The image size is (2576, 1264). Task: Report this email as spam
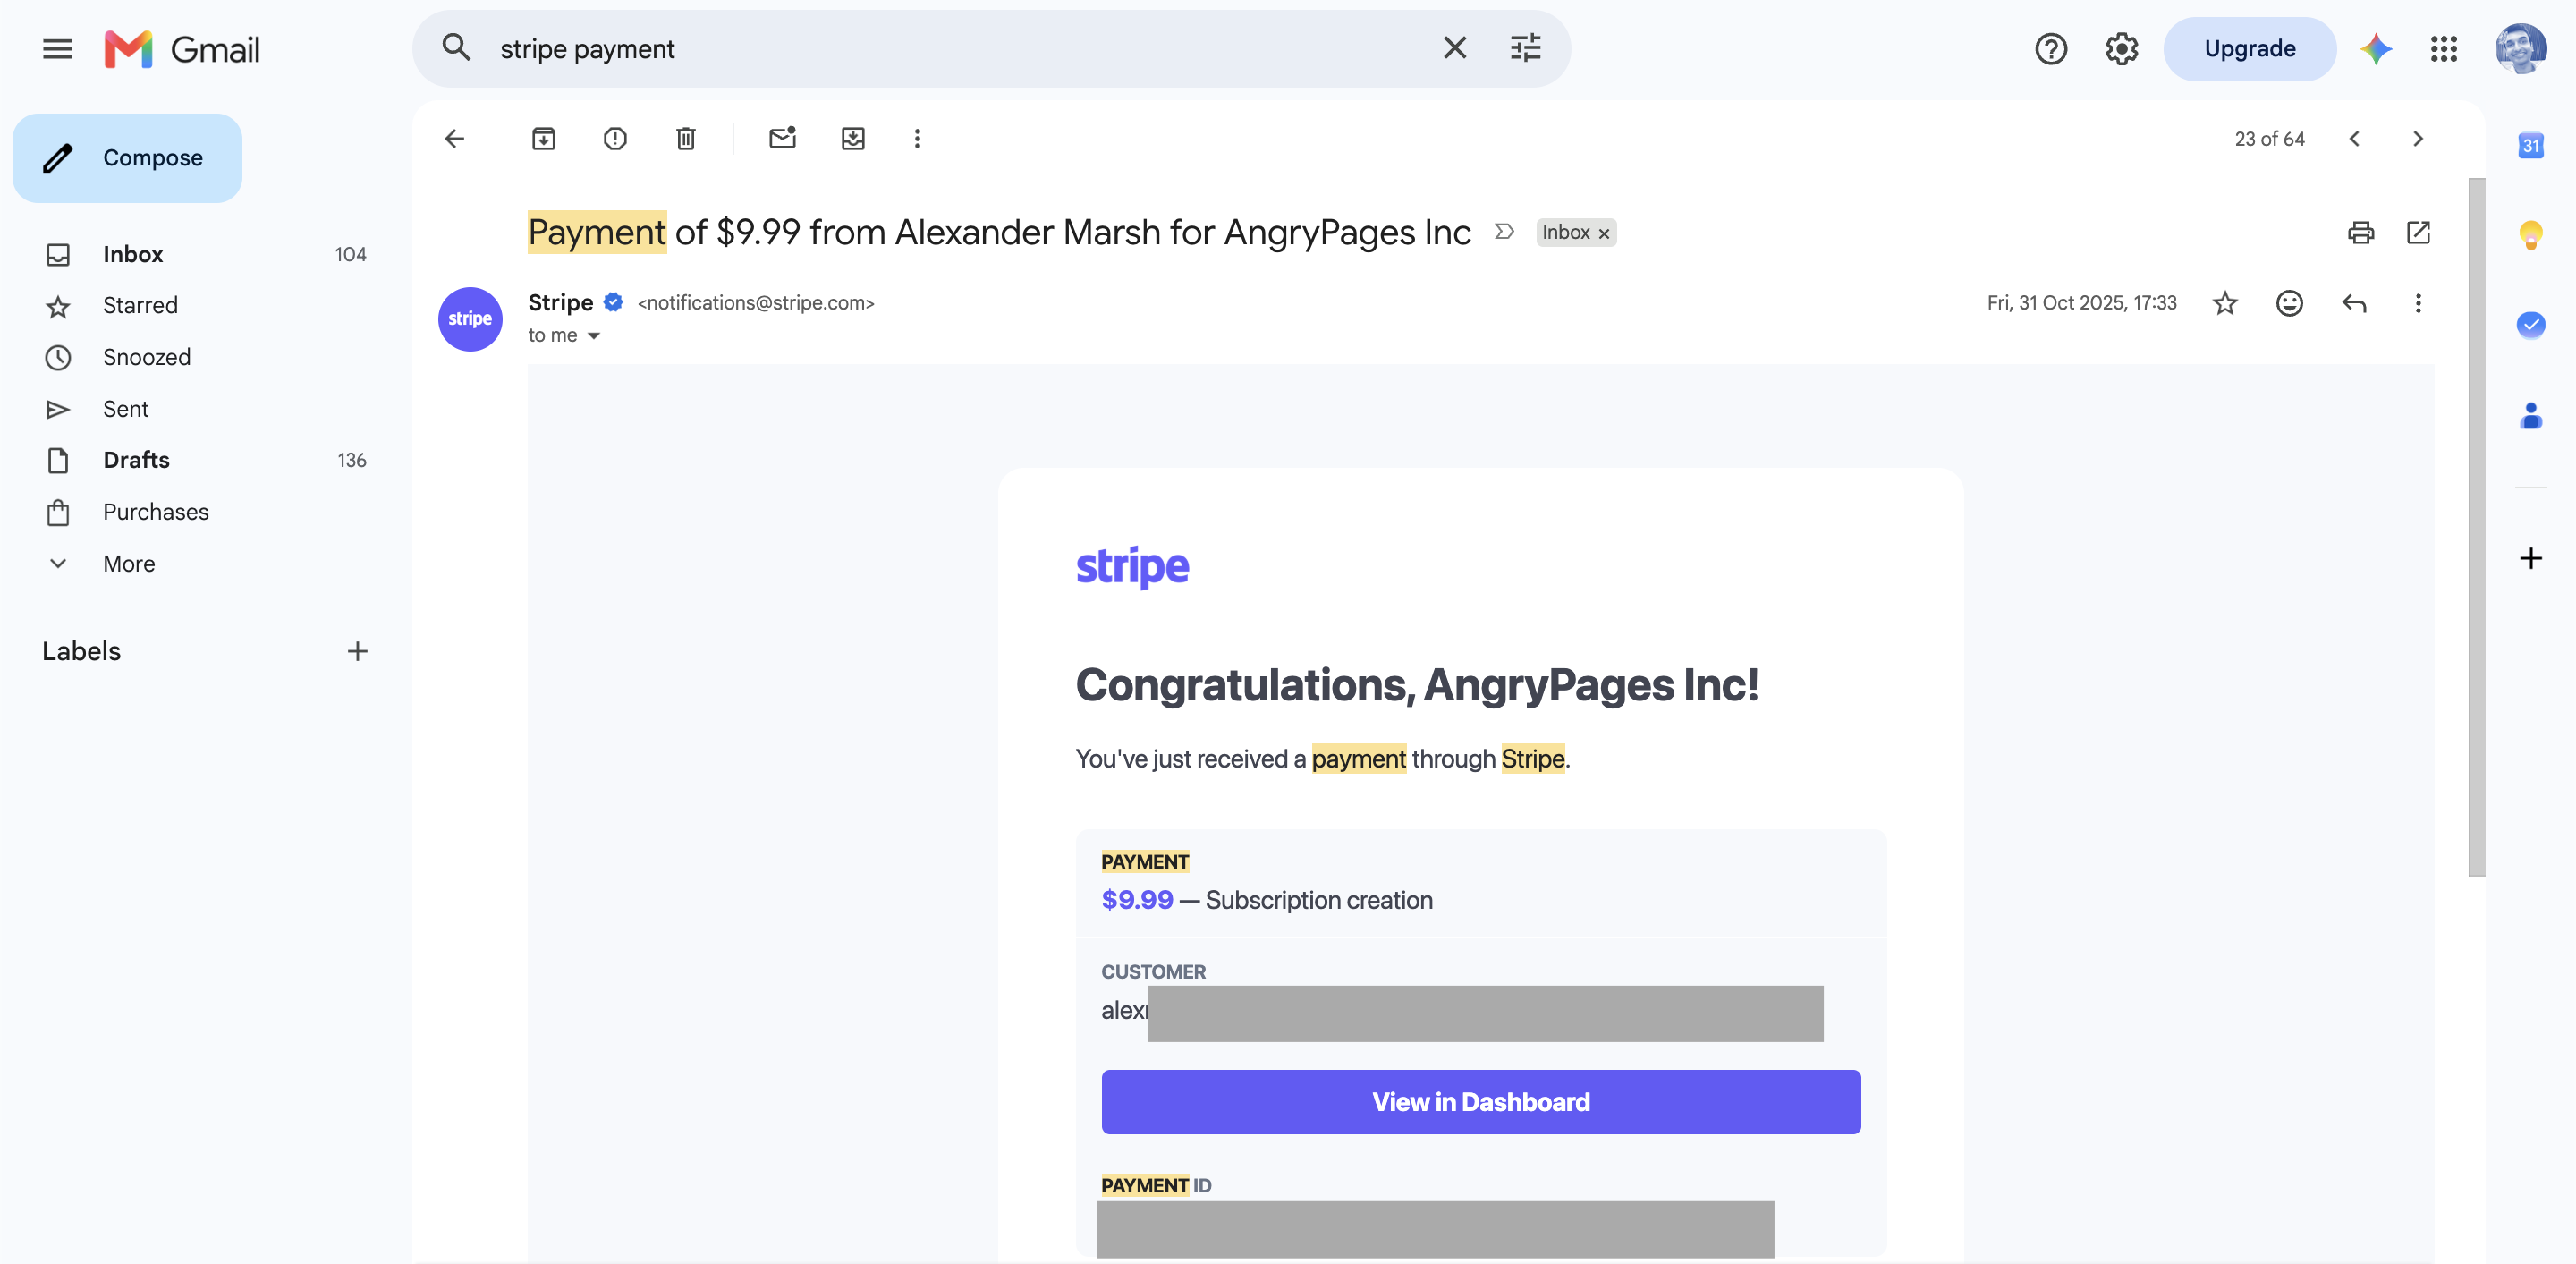coord(615,139)
